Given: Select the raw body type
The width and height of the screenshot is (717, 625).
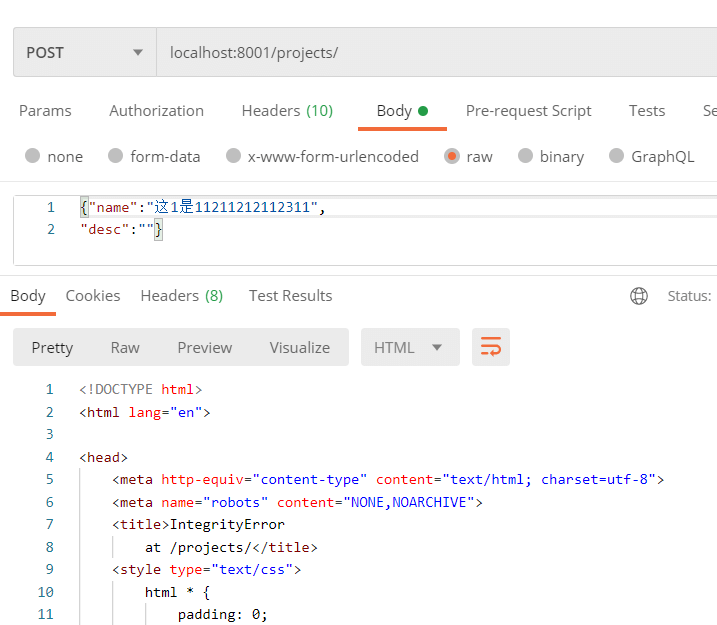Looking at the screenshot, I should click(468, 156).
